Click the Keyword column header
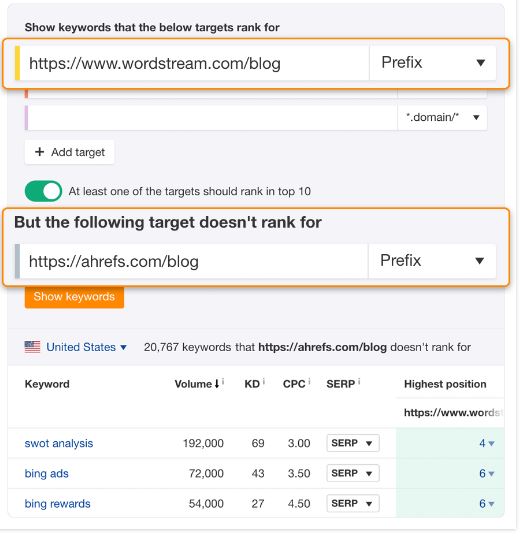The height and width of the screenshot is (544, 530). pyautogui.click(x=47, y=384)
